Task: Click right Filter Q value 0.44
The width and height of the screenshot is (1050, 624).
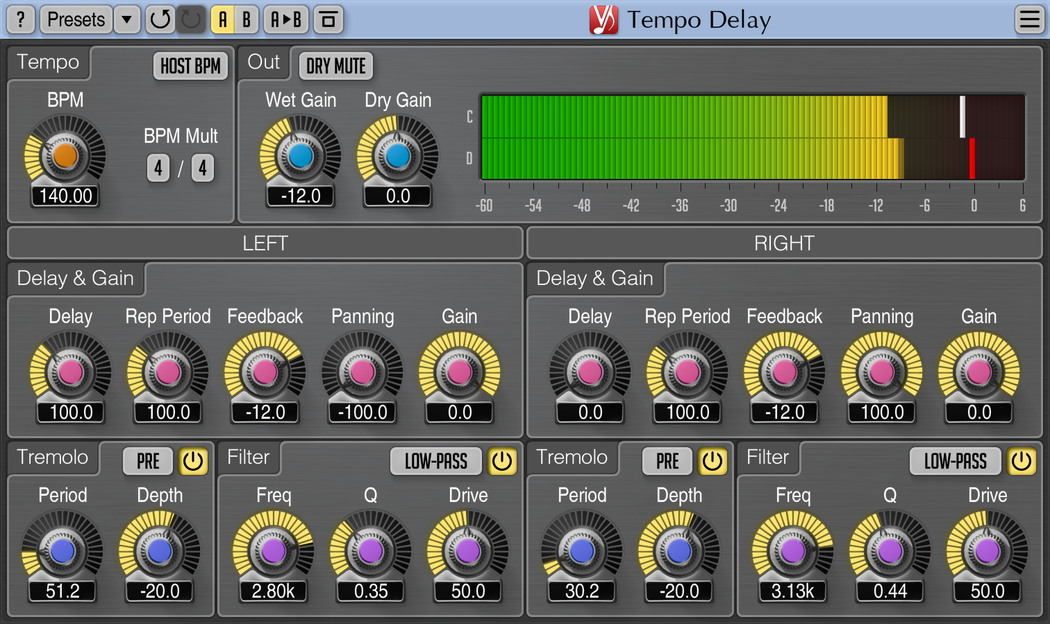Action: point(890,591)
